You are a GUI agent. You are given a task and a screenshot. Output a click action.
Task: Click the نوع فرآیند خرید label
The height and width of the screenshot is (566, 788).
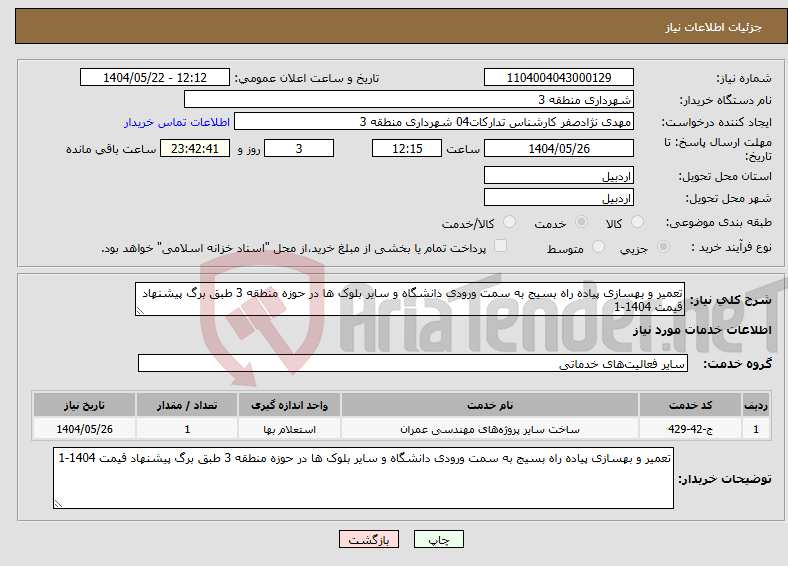pyautogui.click(x=732, y=247)
